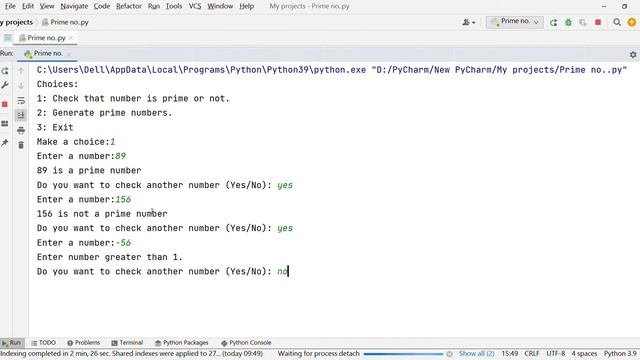Open the Python Packages tool window
The image size is (640, 360).
click(x=182, y=343)
